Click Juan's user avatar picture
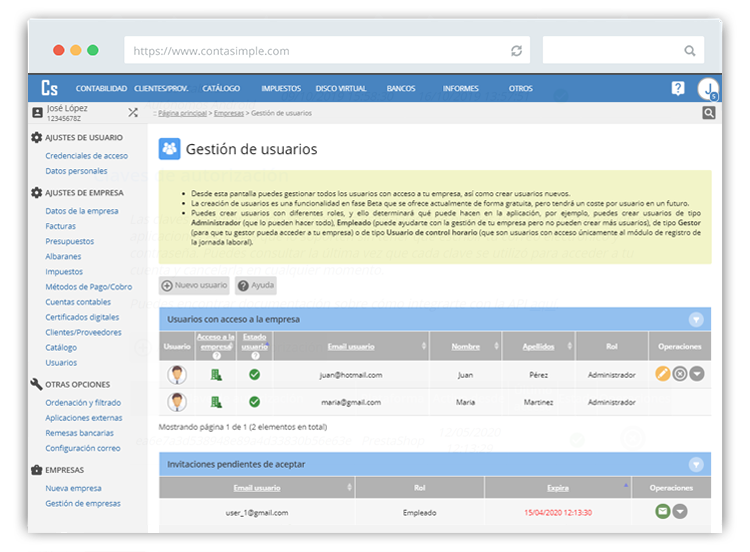This screenshot has height=552, width=750. [x=177, y=375]
